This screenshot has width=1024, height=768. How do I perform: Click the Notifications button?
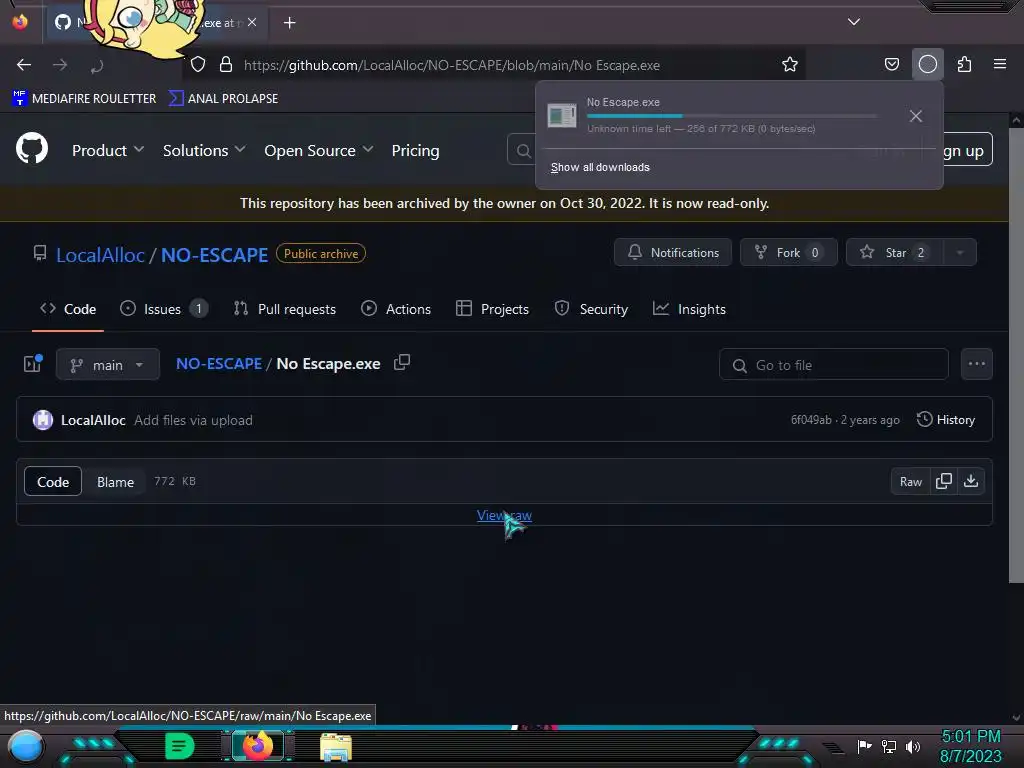click(673, 252)
